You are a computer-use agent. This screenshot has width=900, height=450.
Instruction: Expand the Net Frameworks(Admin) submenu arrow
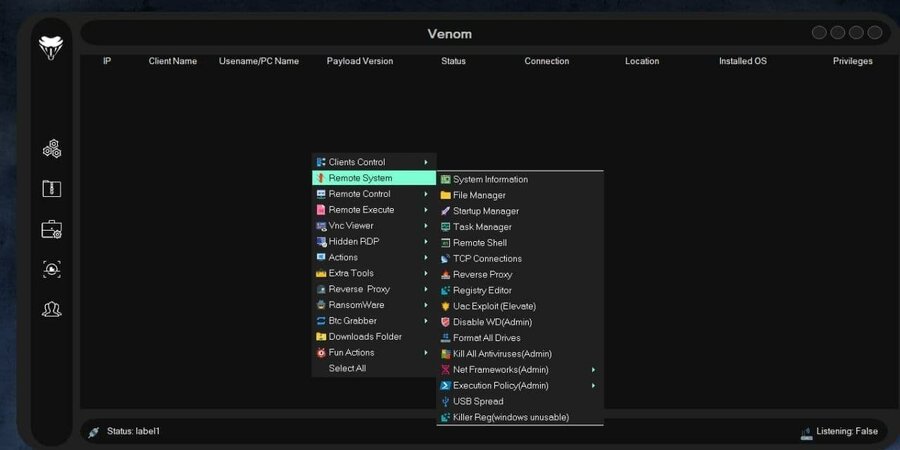(x=593, y=370)
